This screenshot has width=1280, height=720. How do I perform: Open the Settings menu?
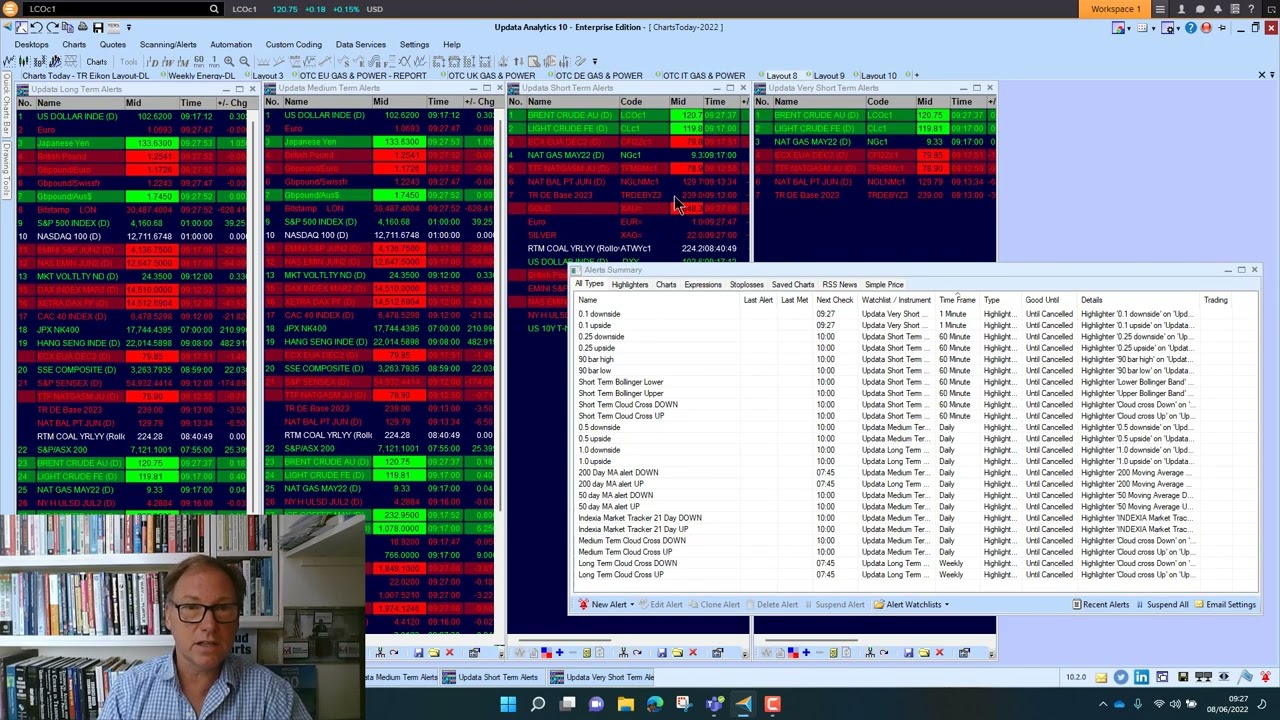pos(414,44)
